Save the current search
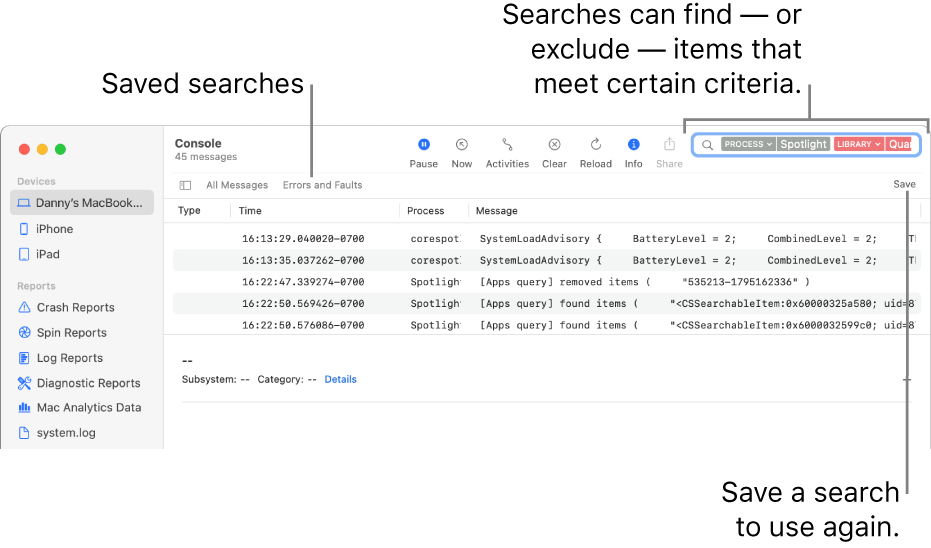The image size is (931, 548). click(x=904, y=184)
